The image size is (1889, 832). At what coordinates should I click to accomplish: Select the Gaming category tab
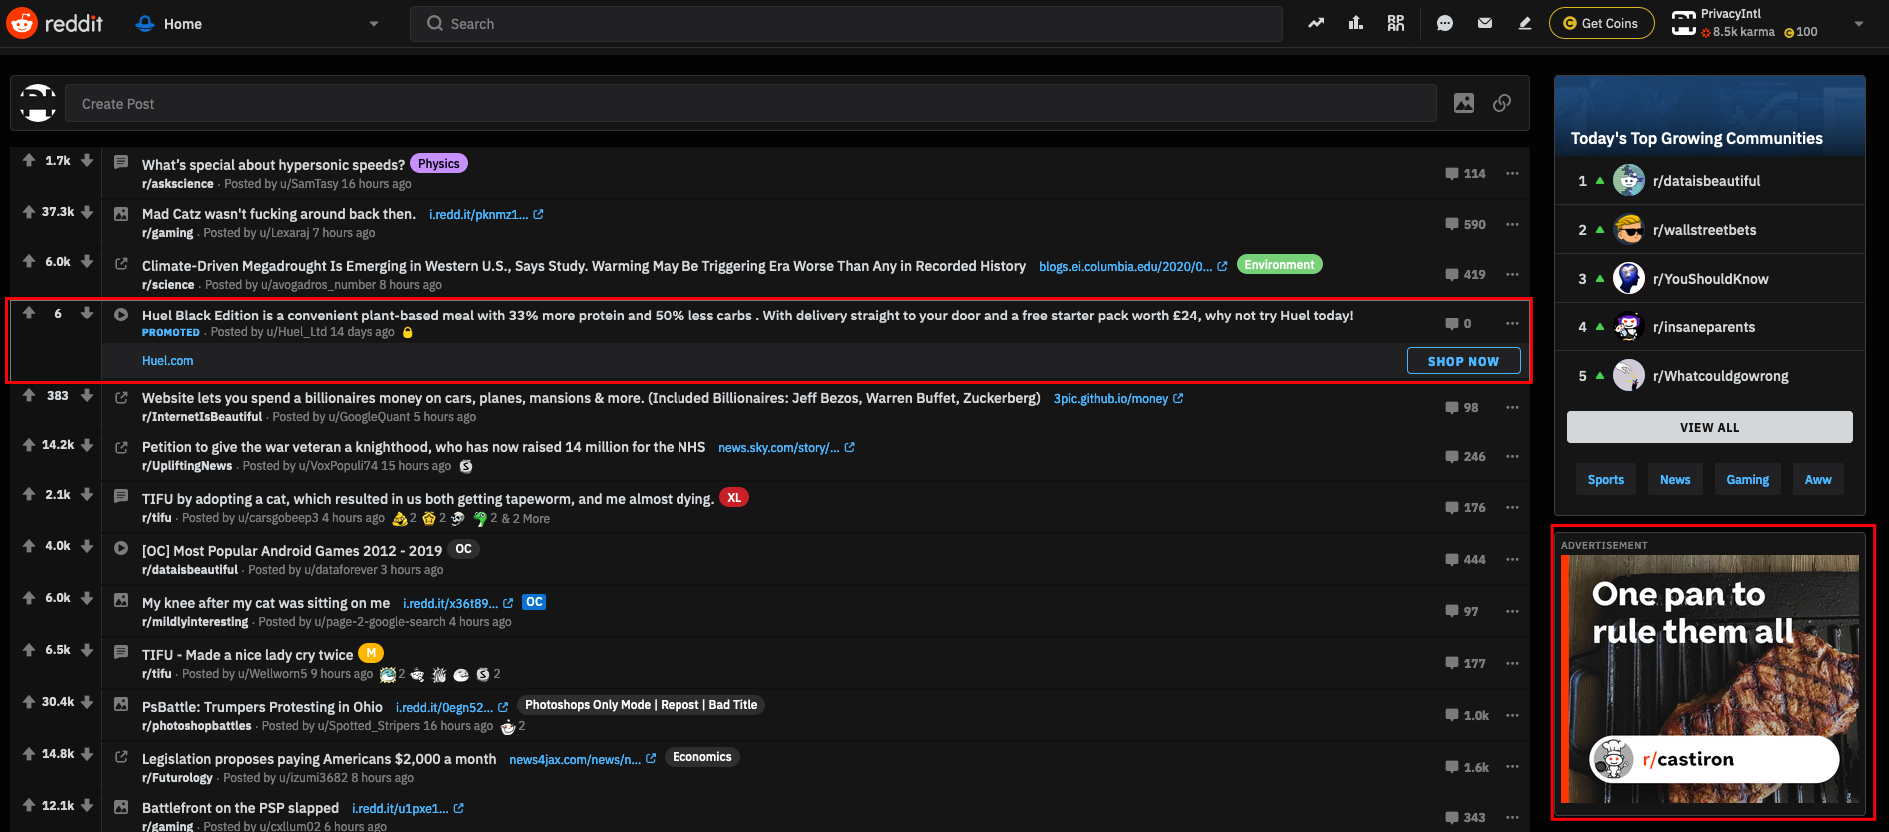click(1747, 480)
